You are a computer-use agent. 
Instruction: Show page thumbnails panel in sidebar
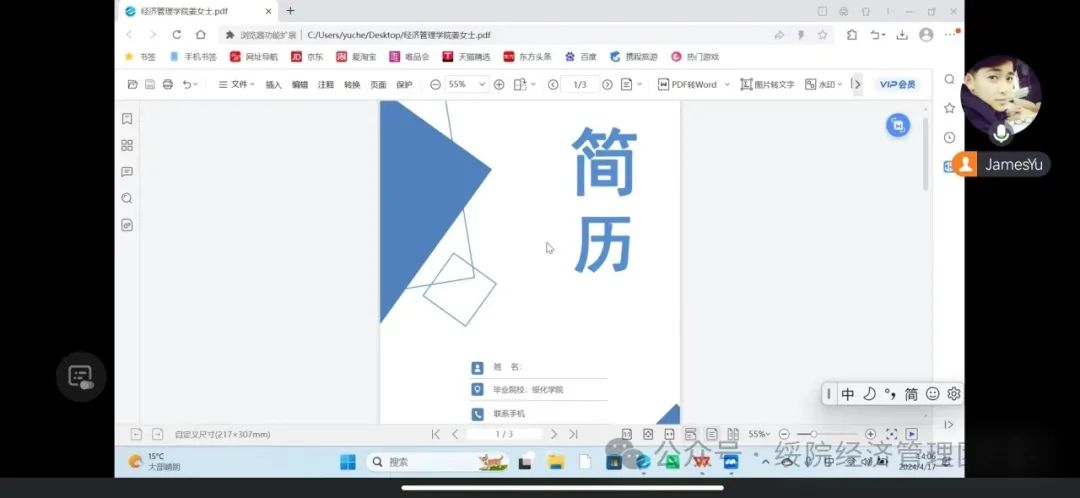coord(127,145)
